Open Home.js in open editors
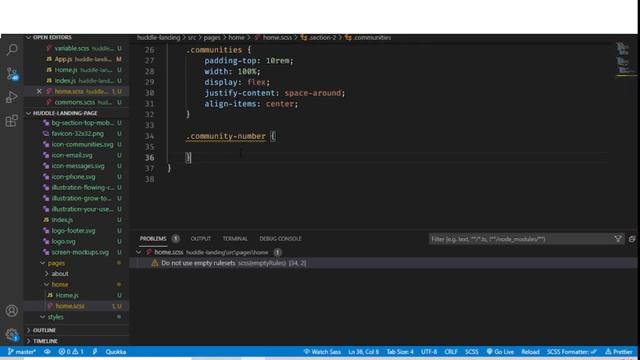The width and height of the screenshot is (640, 360). [x=66, y=70]
